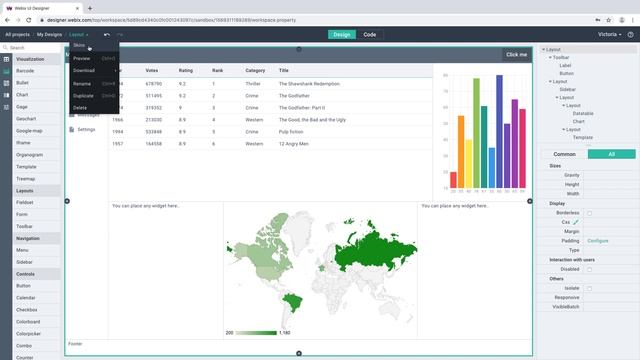640x360 pixels.
Task: Click the Visualization category header
Action: click(x=37, y=59)
